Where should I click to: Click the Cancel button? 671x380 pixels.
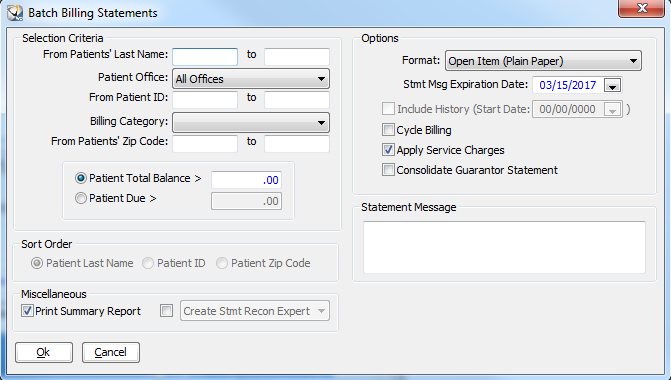[x=111, y=352]
